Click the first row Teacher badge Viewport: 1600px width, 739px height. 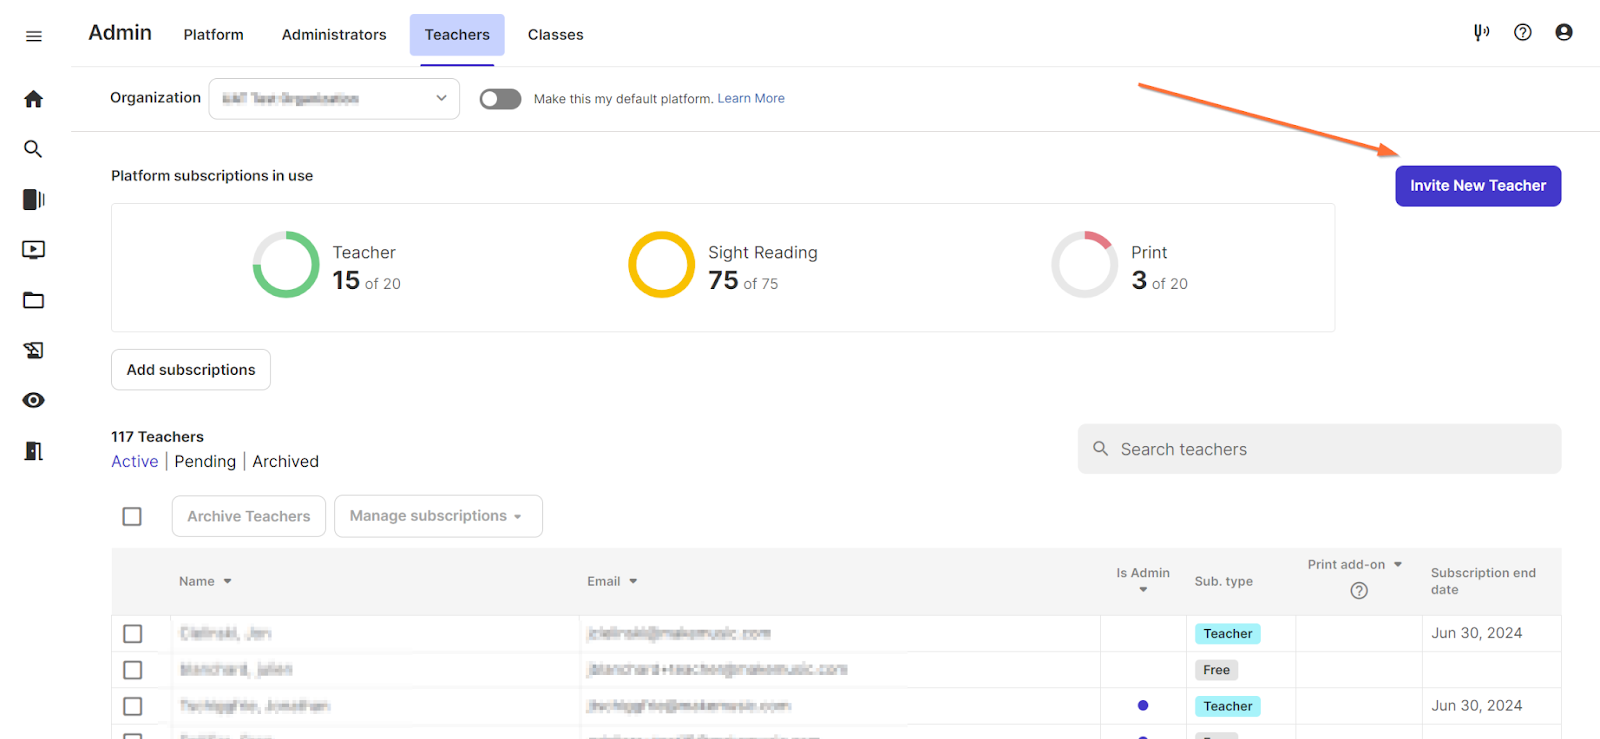pos(1227,634)
